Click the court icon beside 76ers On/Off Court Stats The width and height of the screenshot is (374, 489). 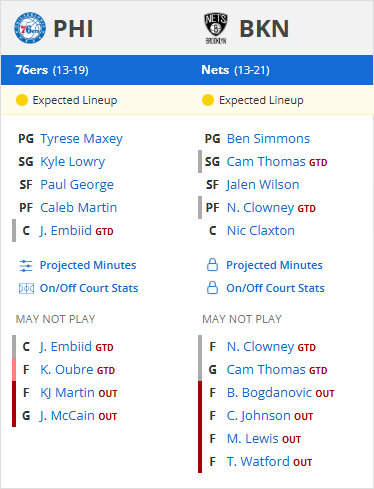(26, 288)
